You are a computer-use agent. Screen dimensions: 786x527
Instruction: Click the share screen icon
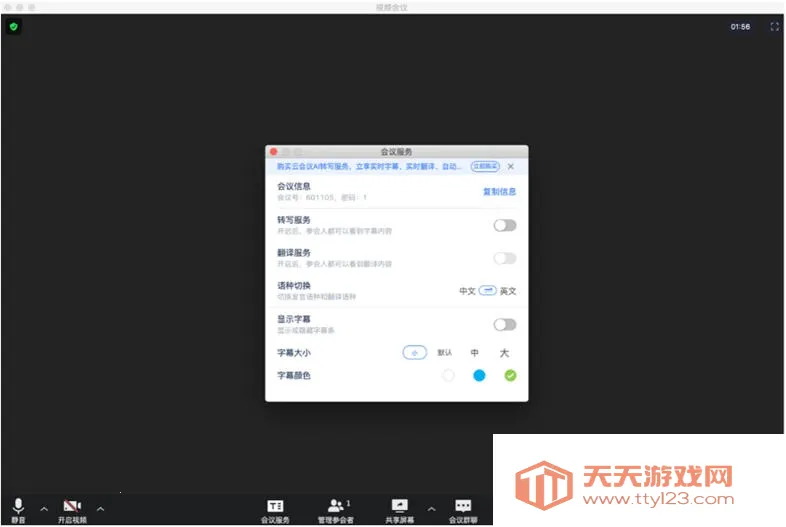400,505
